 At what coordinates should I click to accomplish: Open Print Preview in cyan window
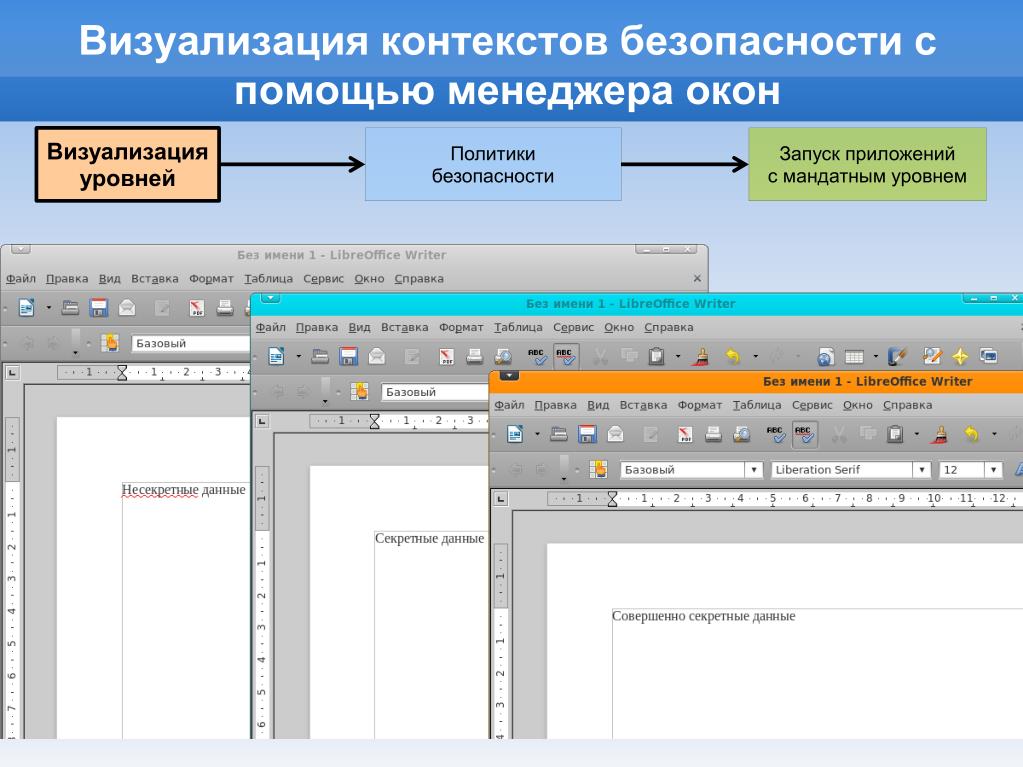click(x=503, y=356)
